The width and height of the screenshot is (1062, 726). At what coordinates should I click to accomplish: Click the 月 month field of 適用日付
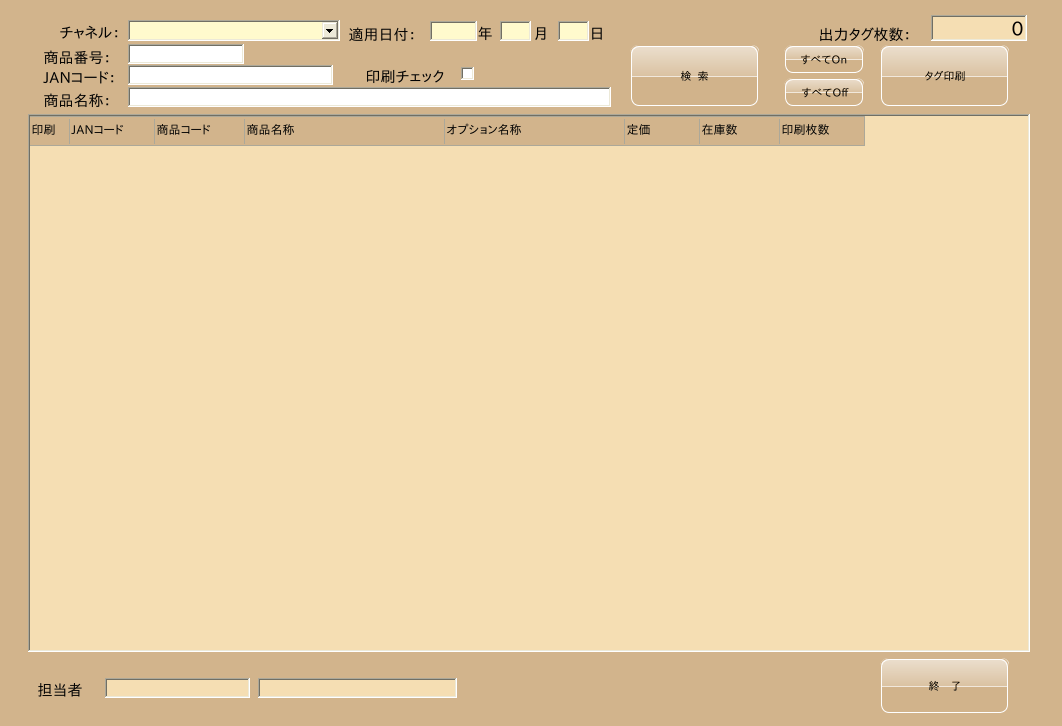coord(515,32)
